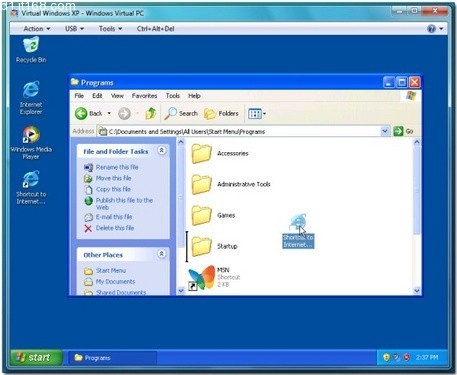Open Search in the Explorer toolbar

coord(181,114)
